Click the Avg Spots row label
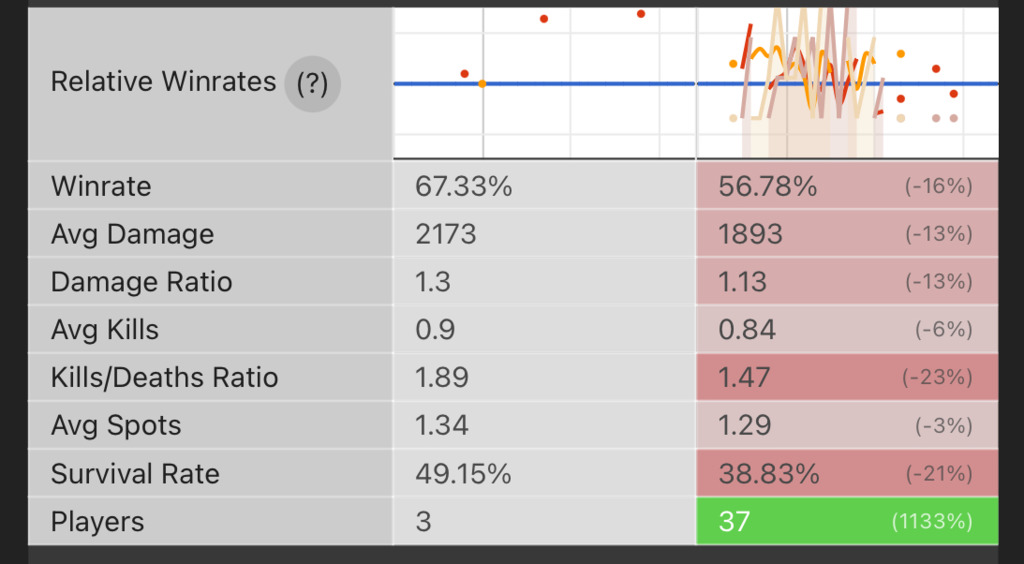This screenshot has width=1024, height=564. tap(116, 426)
